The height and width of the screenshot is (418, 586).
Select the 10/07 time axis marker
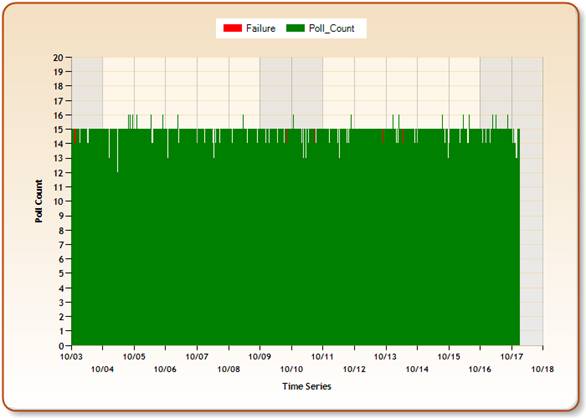[197, 356]
